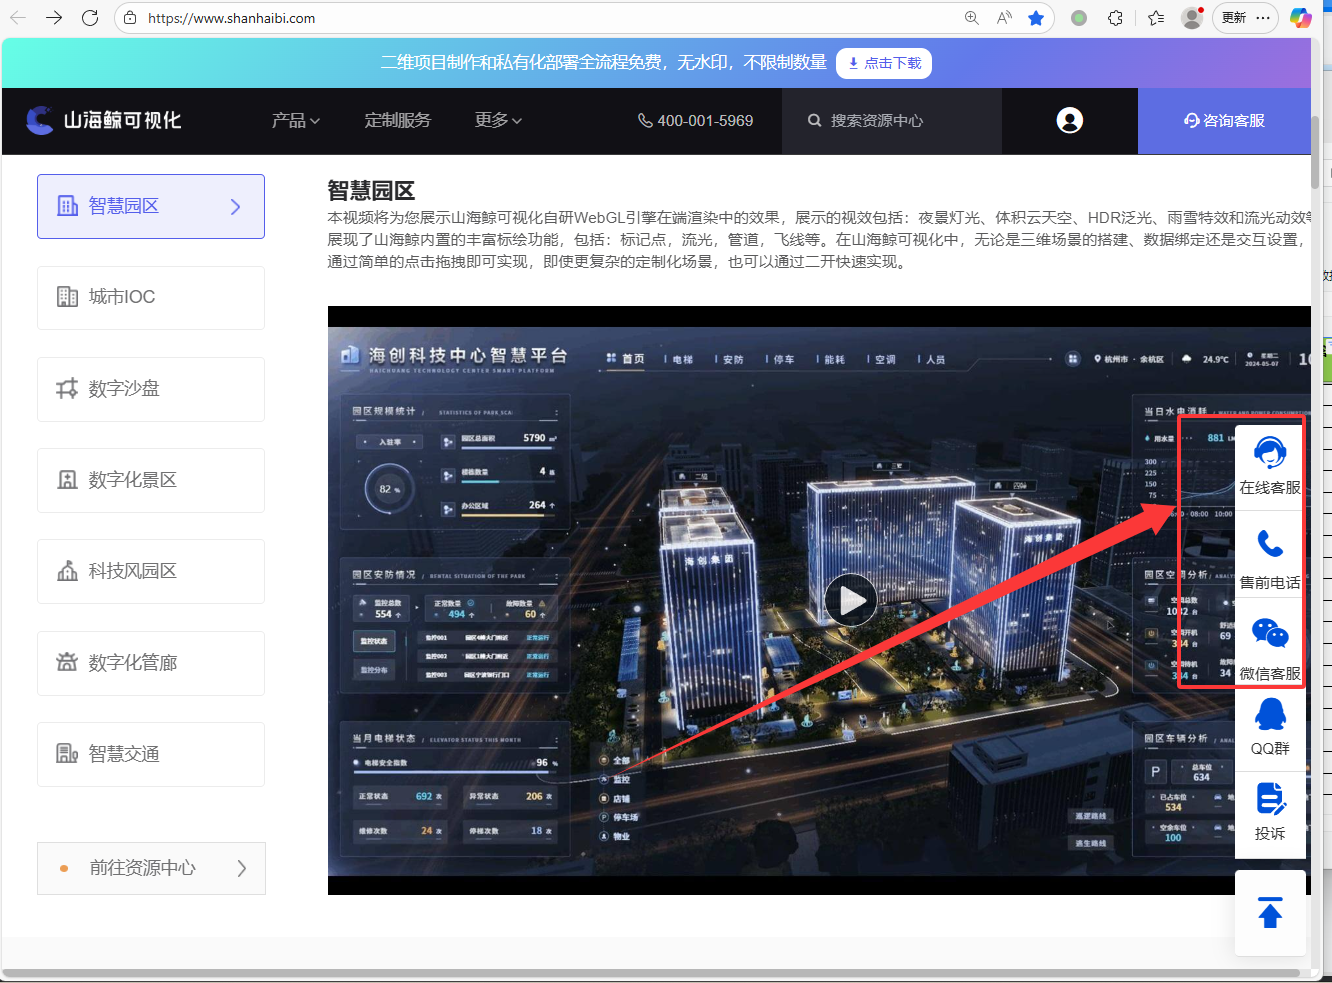This screenshot has width=1332, height=983.
Task: Click the horizontal page scrollbar
Action: [x=650, y=973]
